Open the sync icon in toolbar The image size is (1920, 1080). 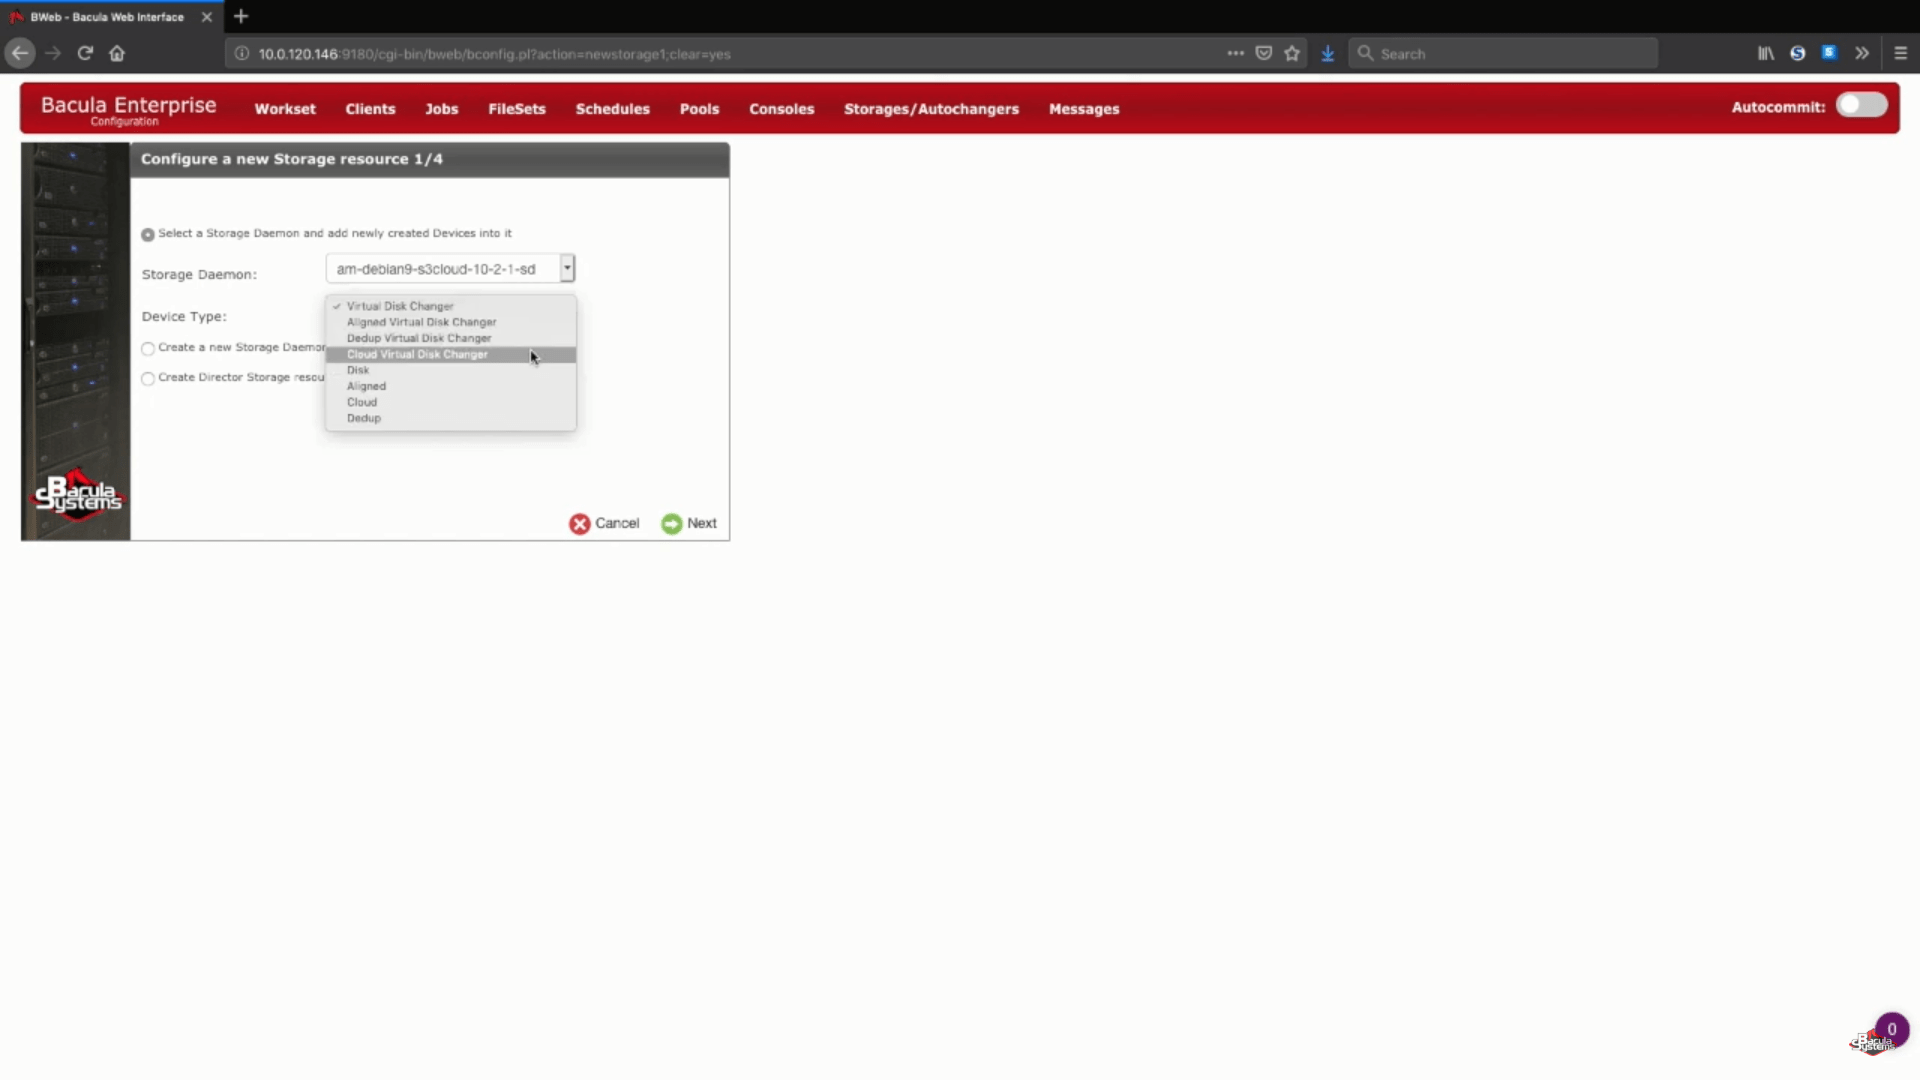[1798, 53]
